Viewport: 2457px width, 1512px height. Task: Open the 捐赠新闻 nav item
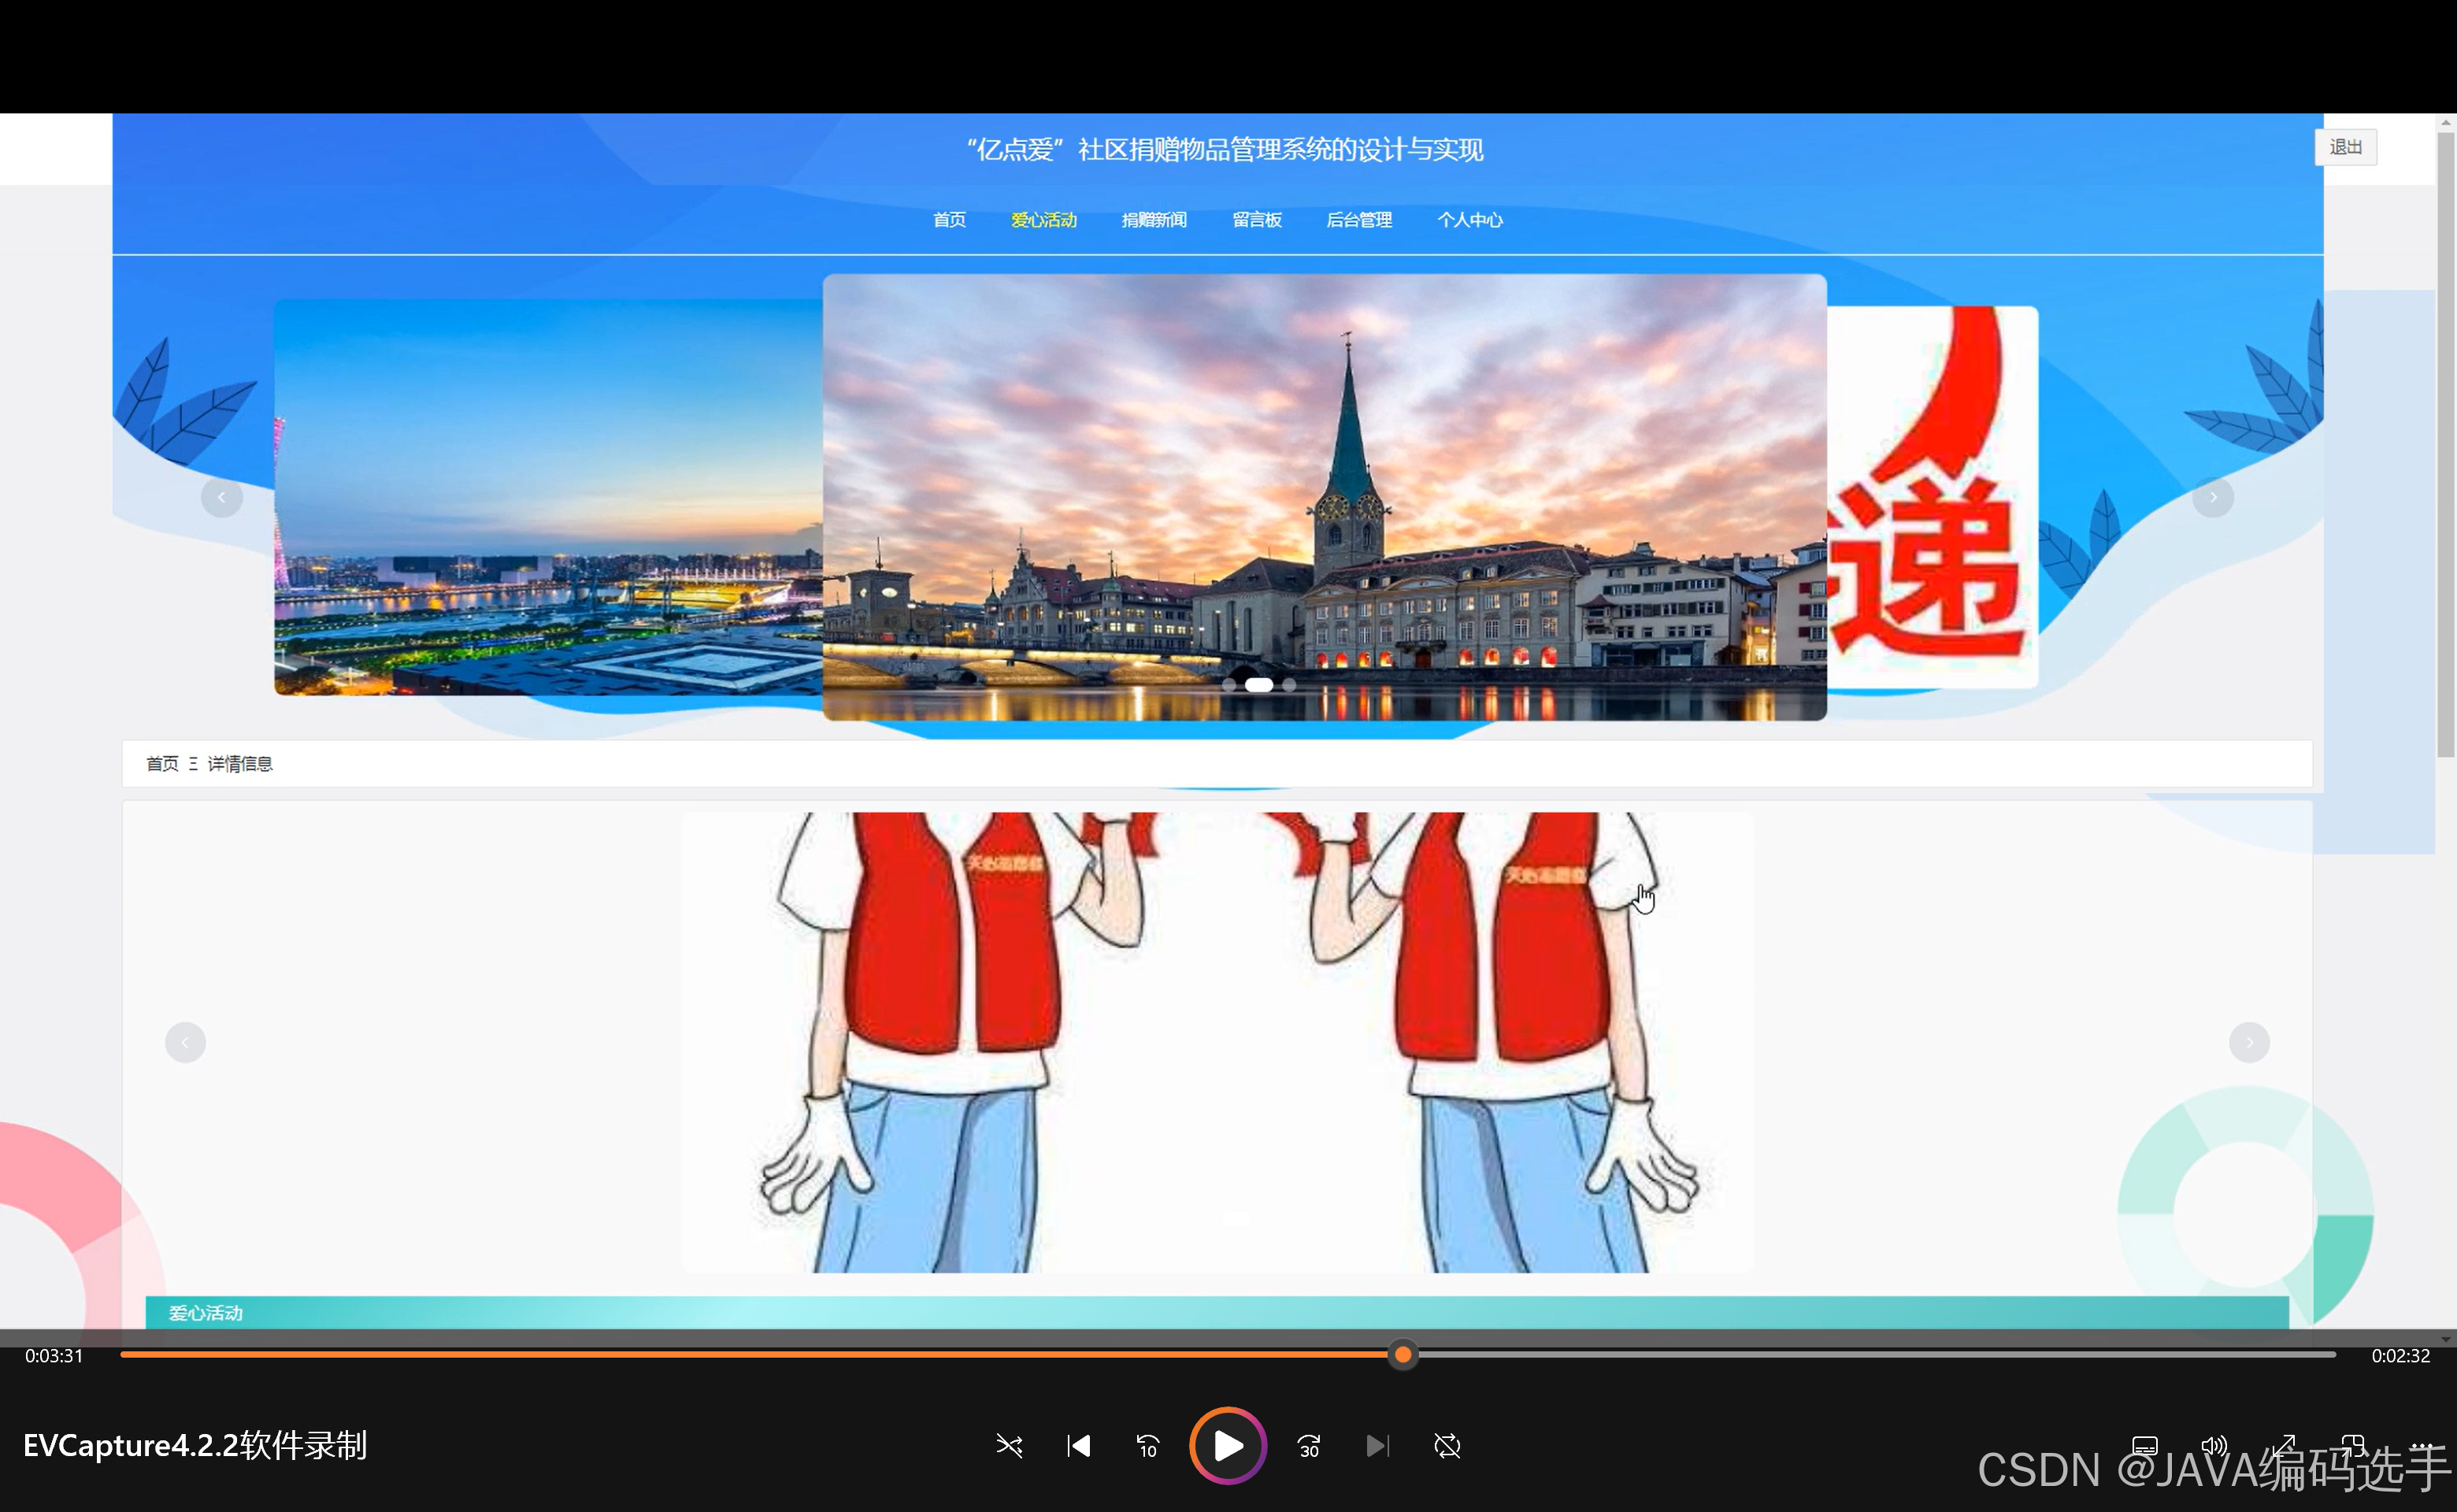(x=1154, y=220)
